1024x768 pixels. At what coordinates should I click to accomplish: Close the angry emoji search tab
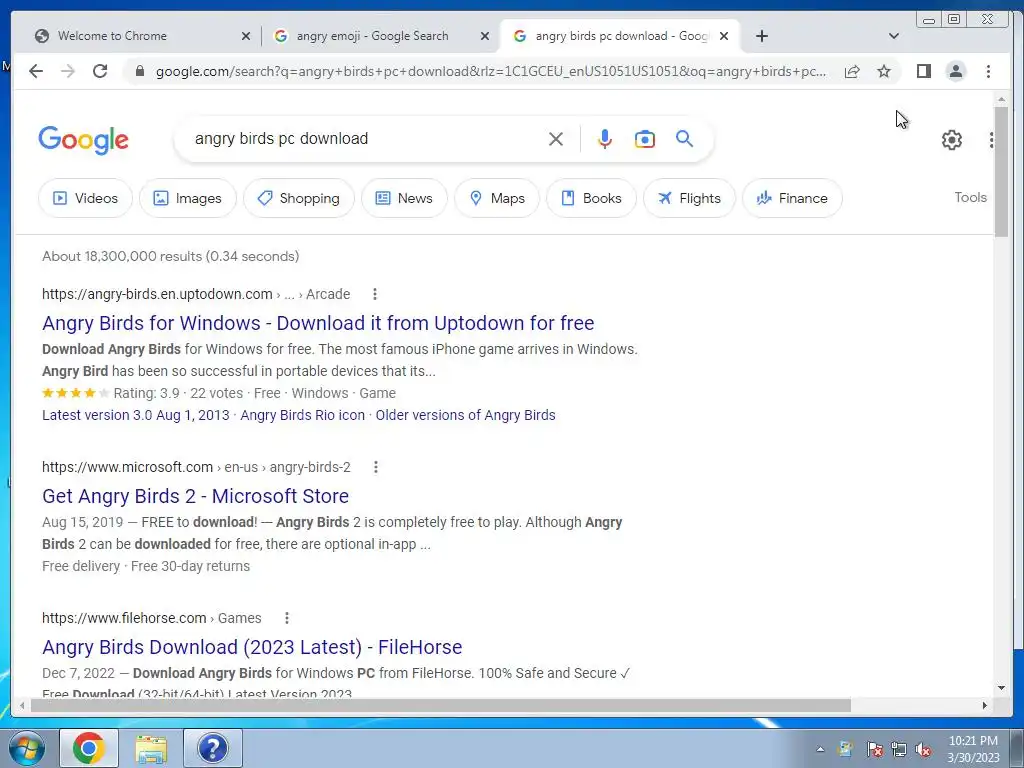tap(485, 36)
